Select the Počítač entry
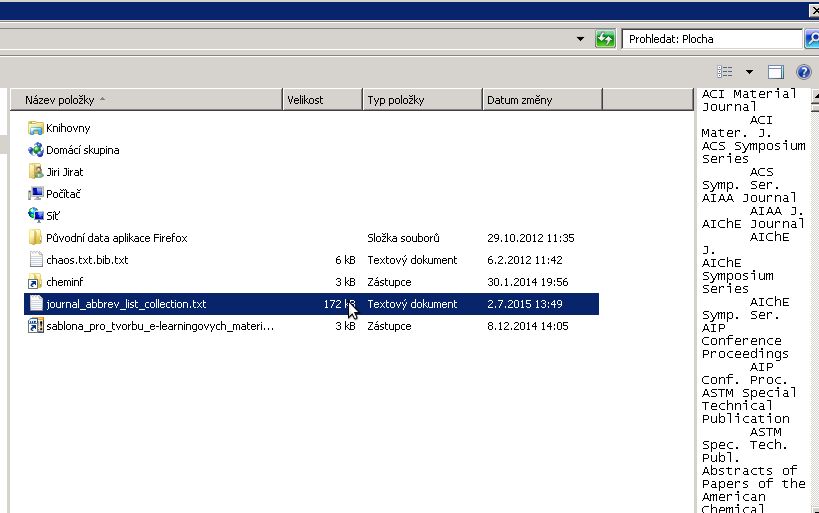 [63, 194]
